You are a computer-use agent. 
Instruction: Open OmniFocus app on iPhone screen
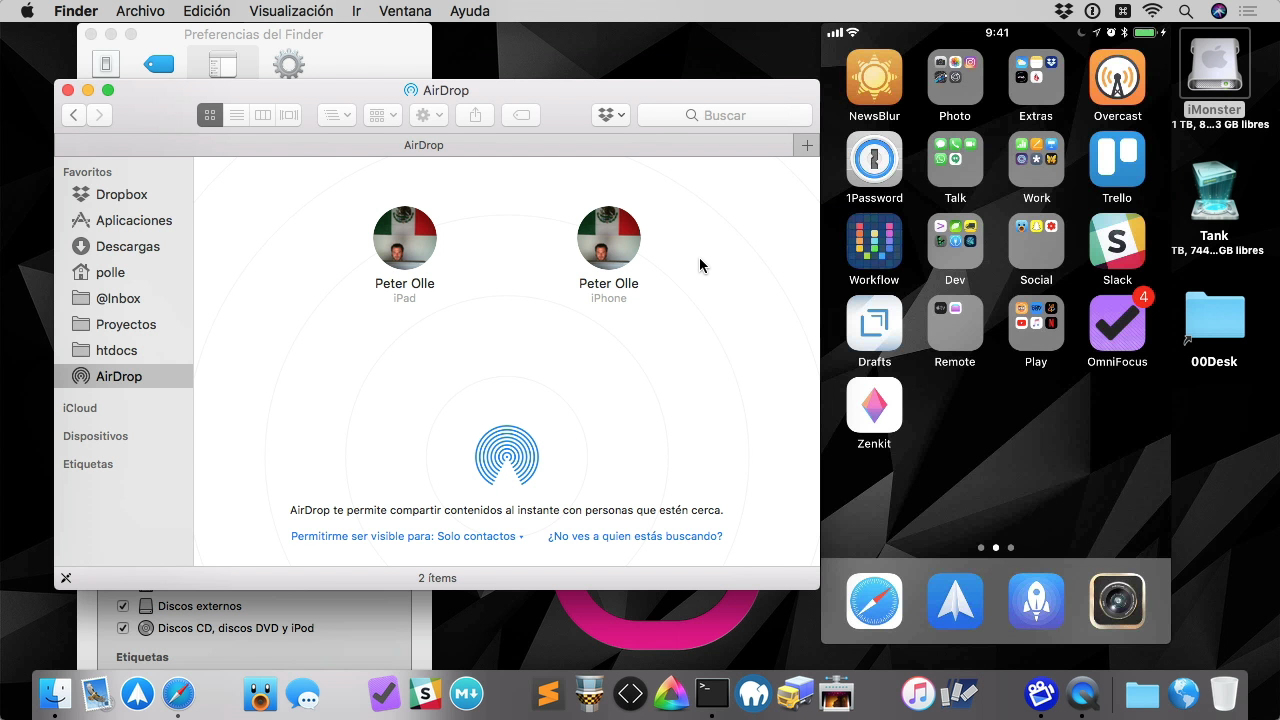[x=1117, y=323]
